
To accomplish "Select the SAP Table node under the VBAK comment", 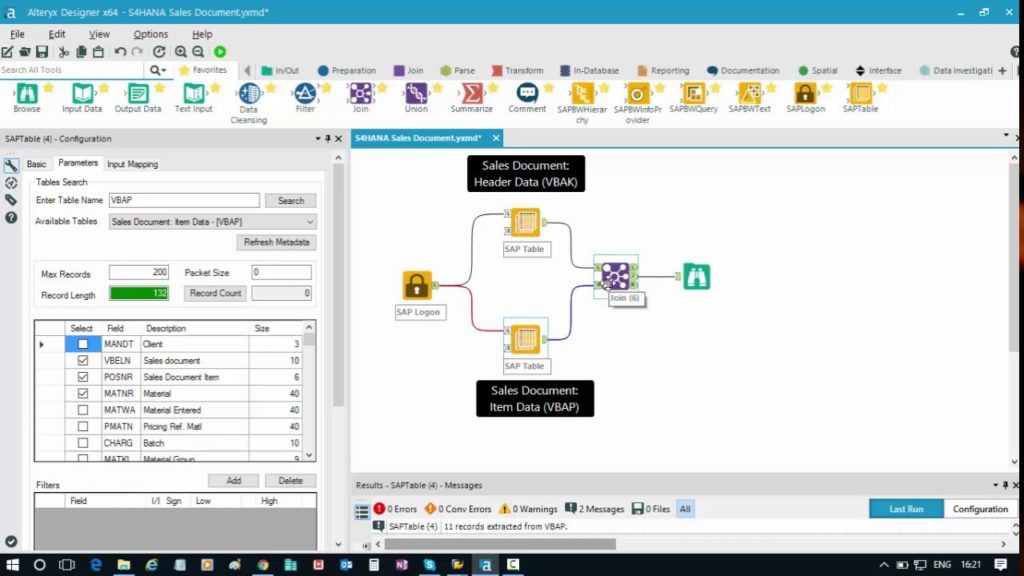I will click(x=525, y=223).
